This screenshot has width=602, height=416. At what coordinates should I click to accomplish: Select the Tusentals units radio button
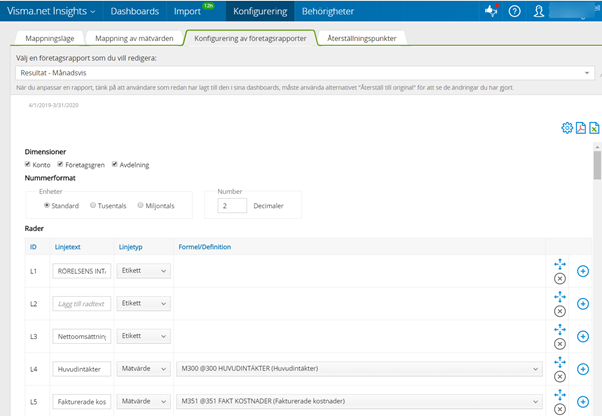point(93,205)
